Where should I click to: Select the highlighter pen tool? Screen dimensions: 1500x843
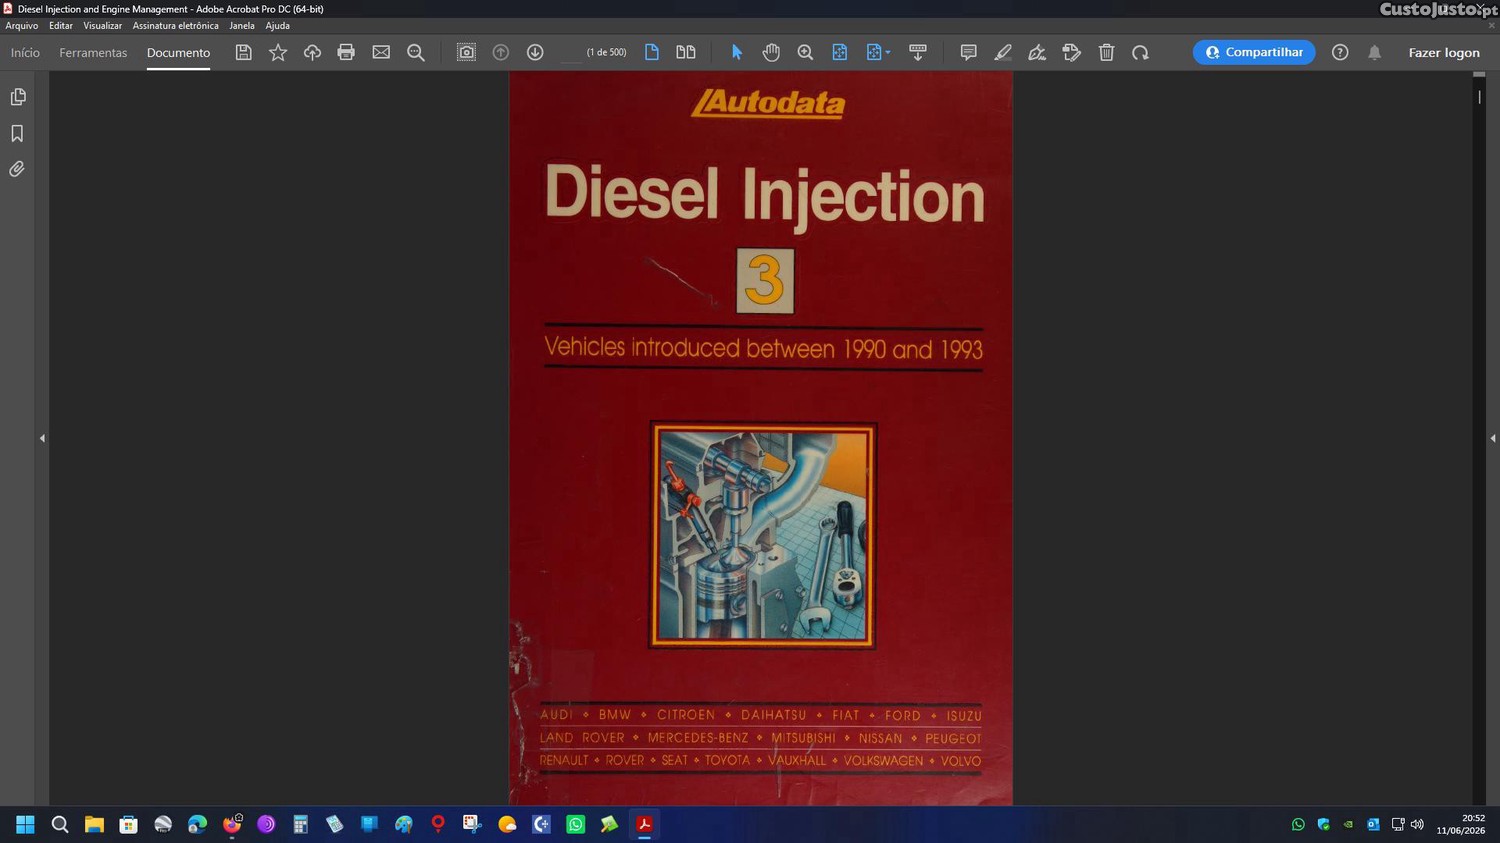pos(1003,52)
